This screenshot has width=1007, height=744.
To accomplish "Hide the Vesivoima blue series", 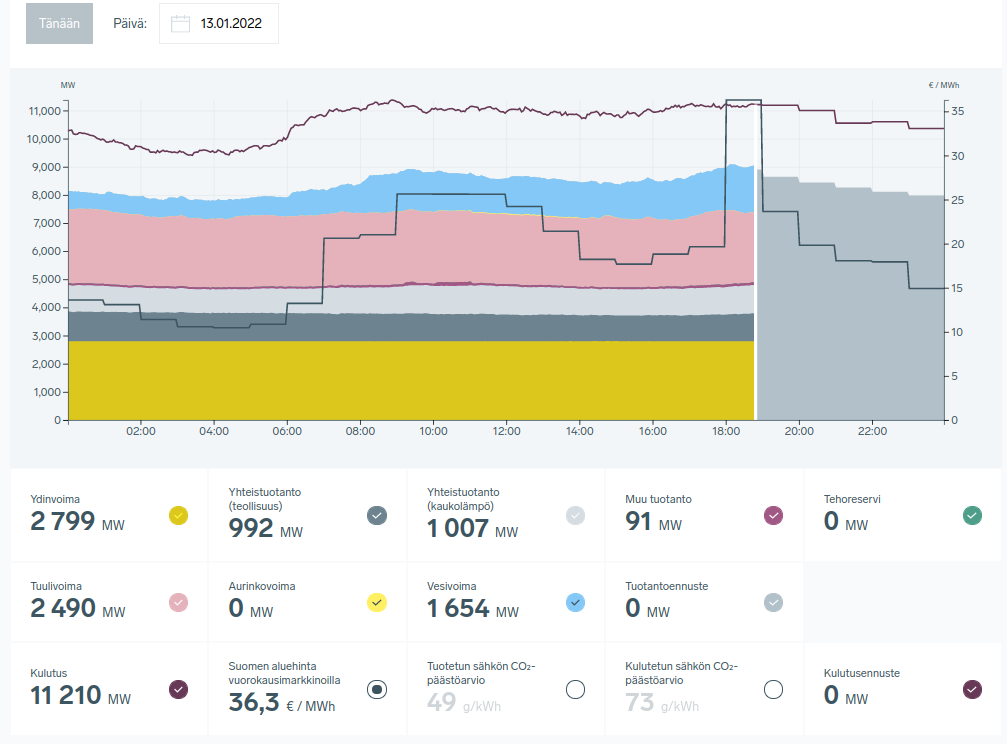I will click(x=575, y=602).
